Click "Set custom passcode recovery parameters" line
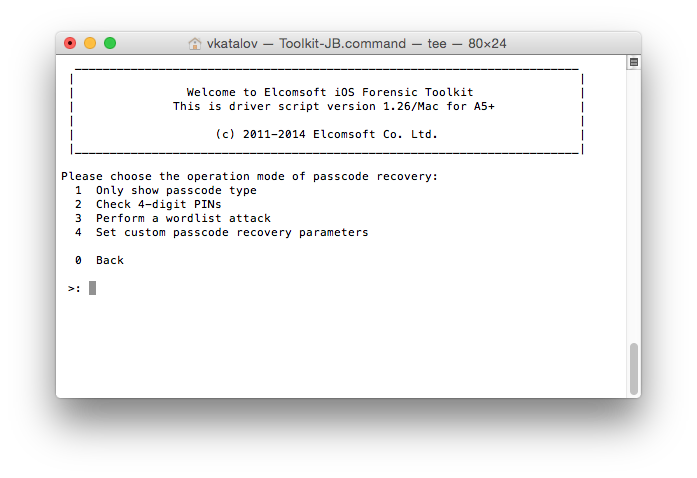This screenshot has height=478, width=697. [232, 232]
